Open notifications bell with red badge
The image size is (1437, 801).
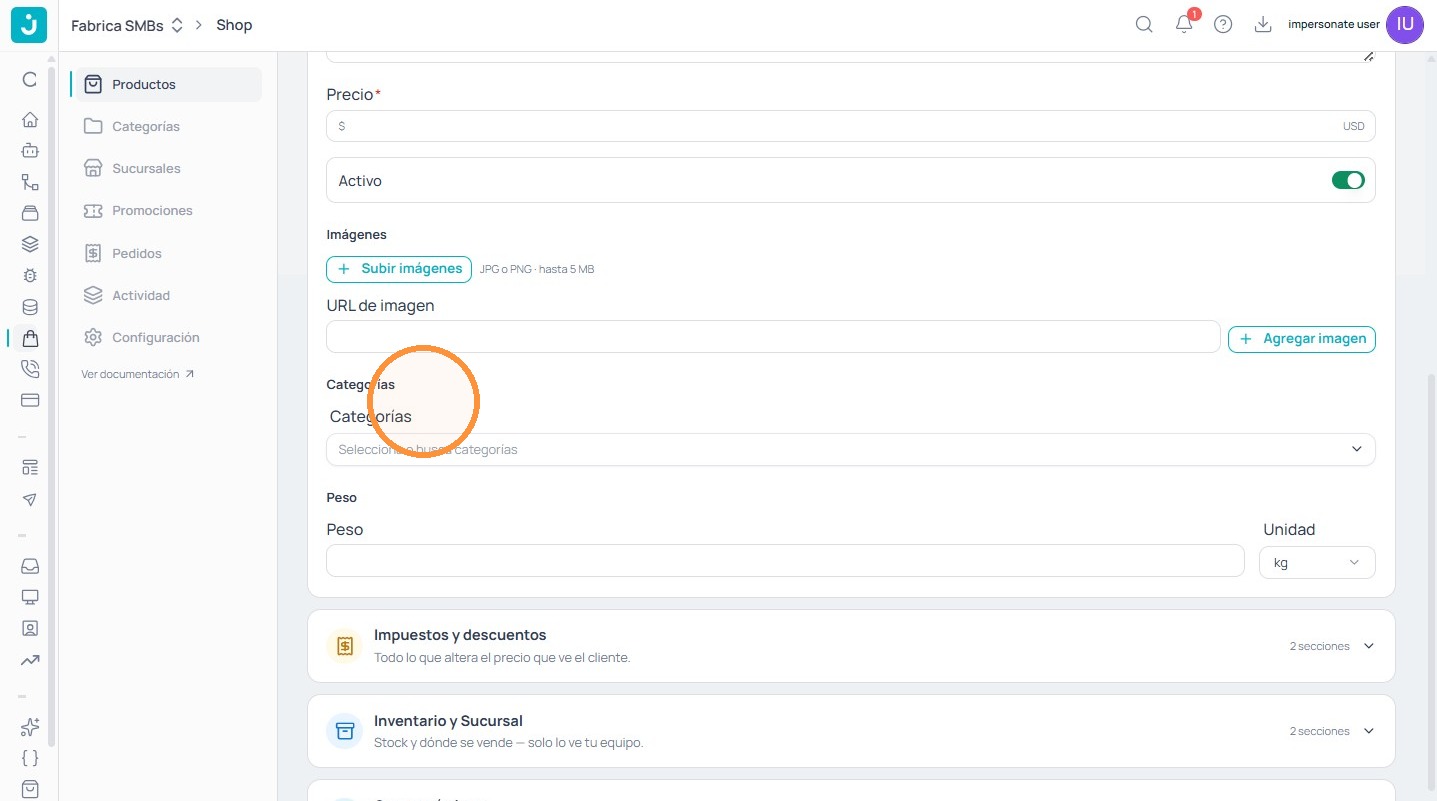pos(1185,24)
